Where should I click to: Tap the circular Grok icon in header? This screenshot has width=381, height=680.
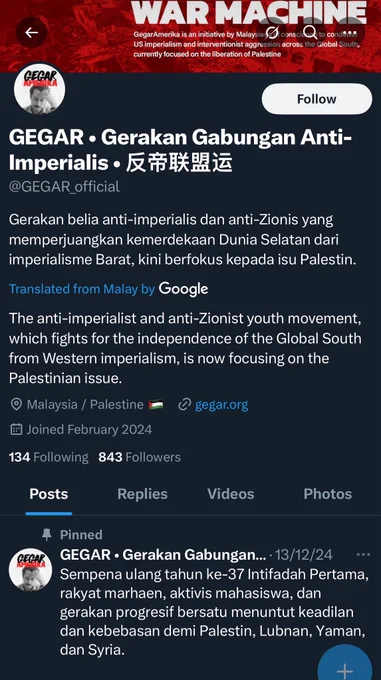(272, 32)
